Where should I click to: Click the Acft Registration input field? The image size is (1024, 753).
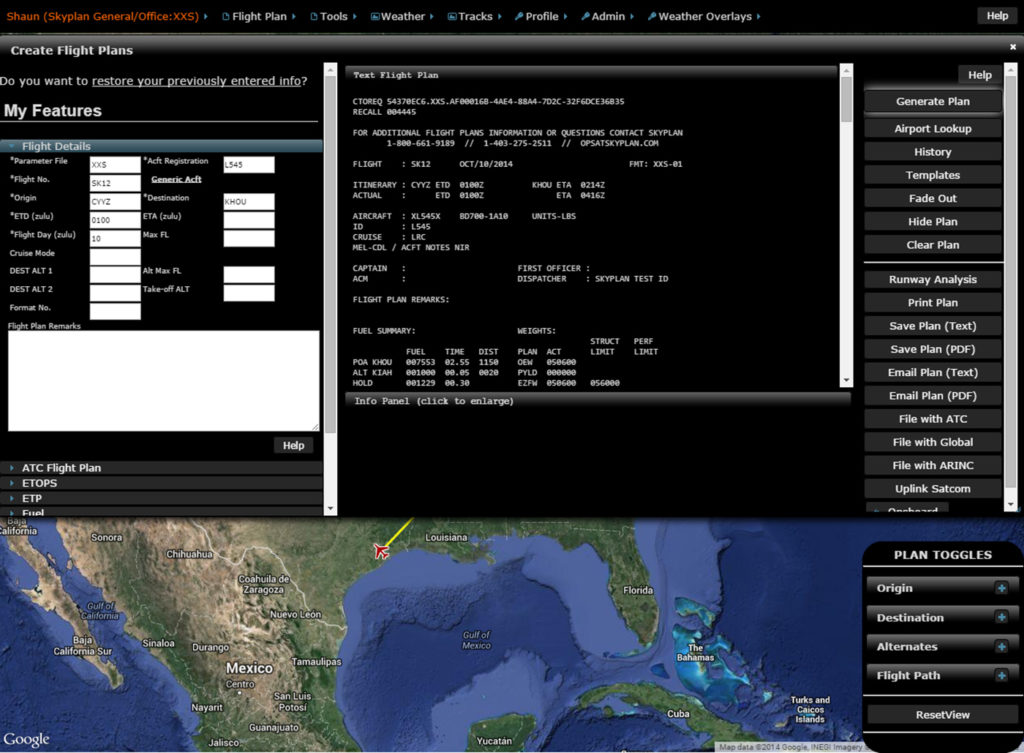point(249,165)
